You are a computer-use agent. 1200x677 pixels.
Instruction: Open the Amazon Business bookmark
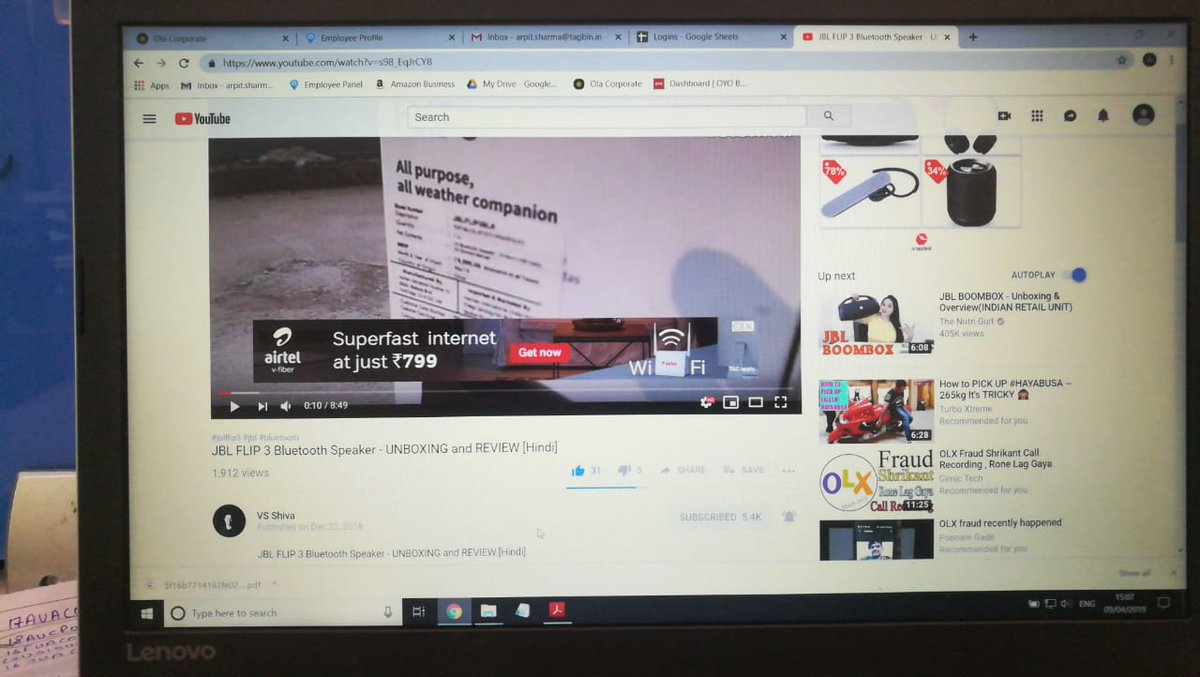(415, 85)
